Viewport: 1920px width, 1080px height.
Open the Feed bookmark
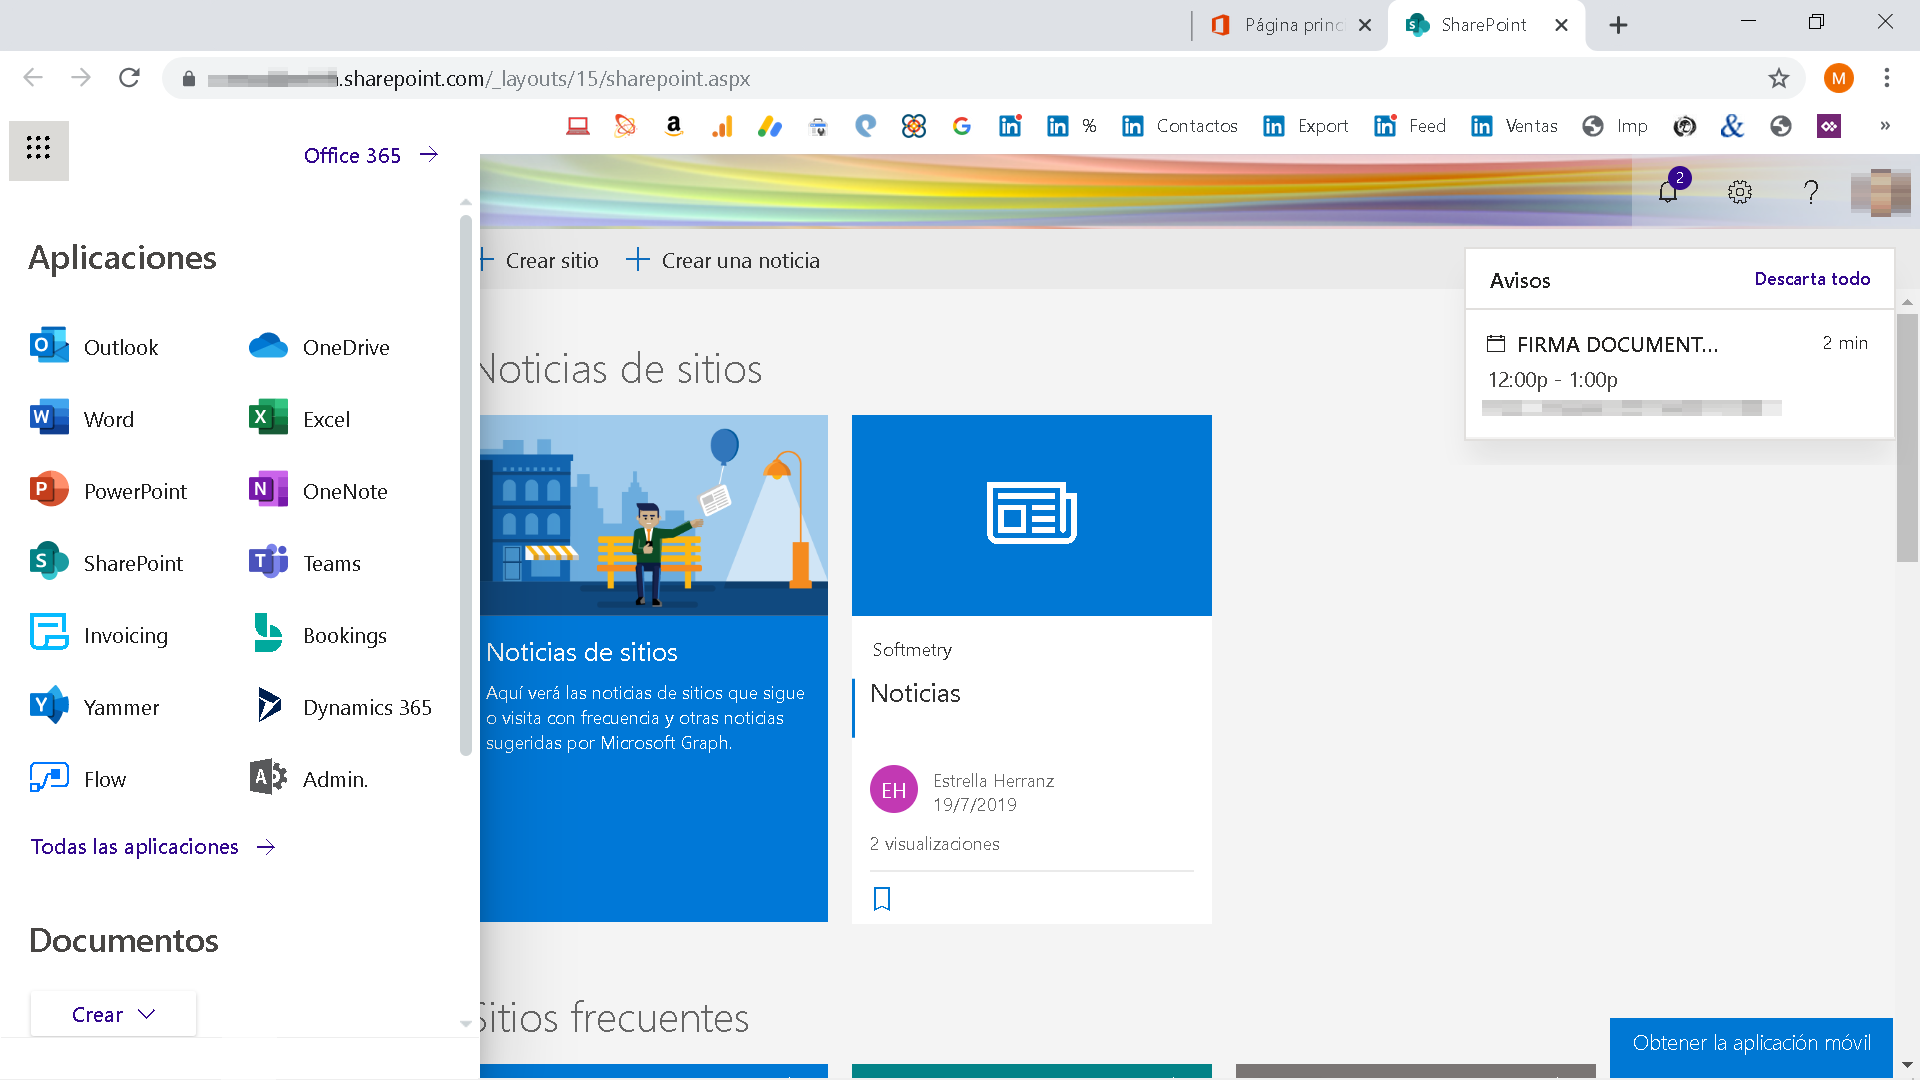tap(1410, 126)
